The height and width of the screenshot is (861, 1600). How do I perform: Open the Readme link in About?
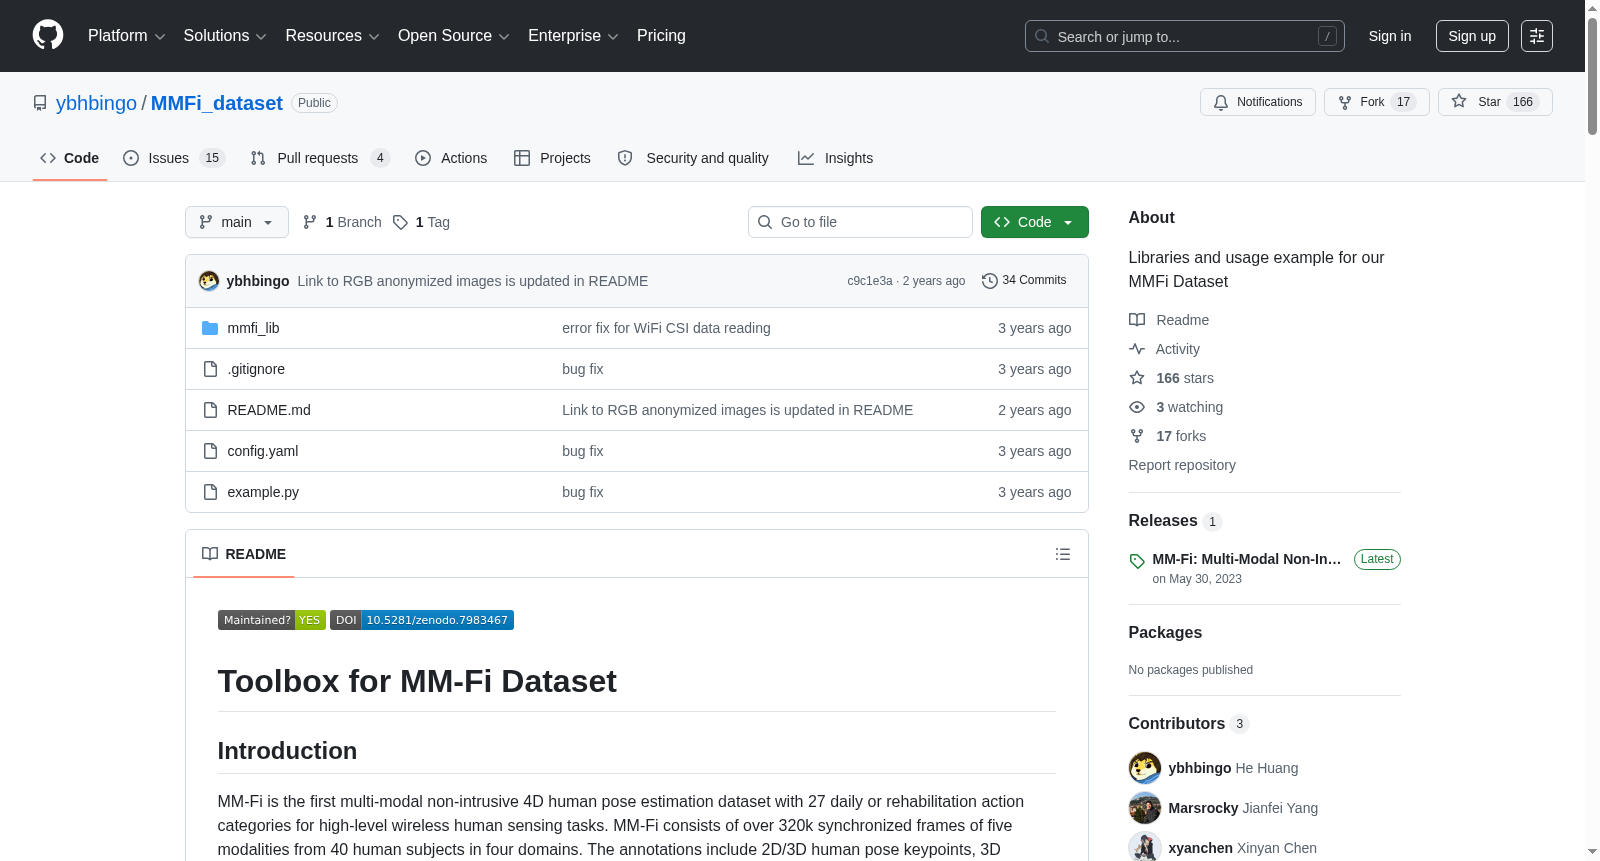(x=1169, y=320)
